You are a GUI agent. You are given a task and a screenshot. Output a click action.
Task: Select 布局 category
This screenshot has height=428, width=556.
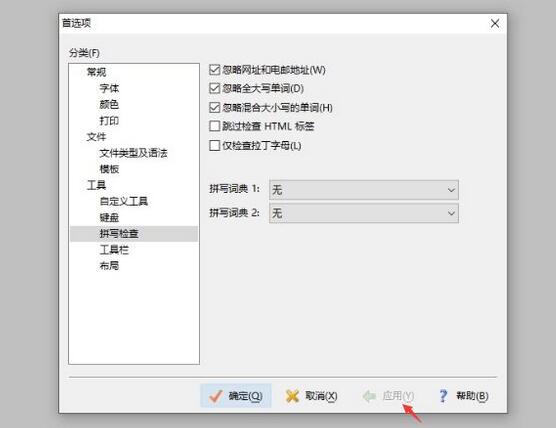[x=109, y=266]
